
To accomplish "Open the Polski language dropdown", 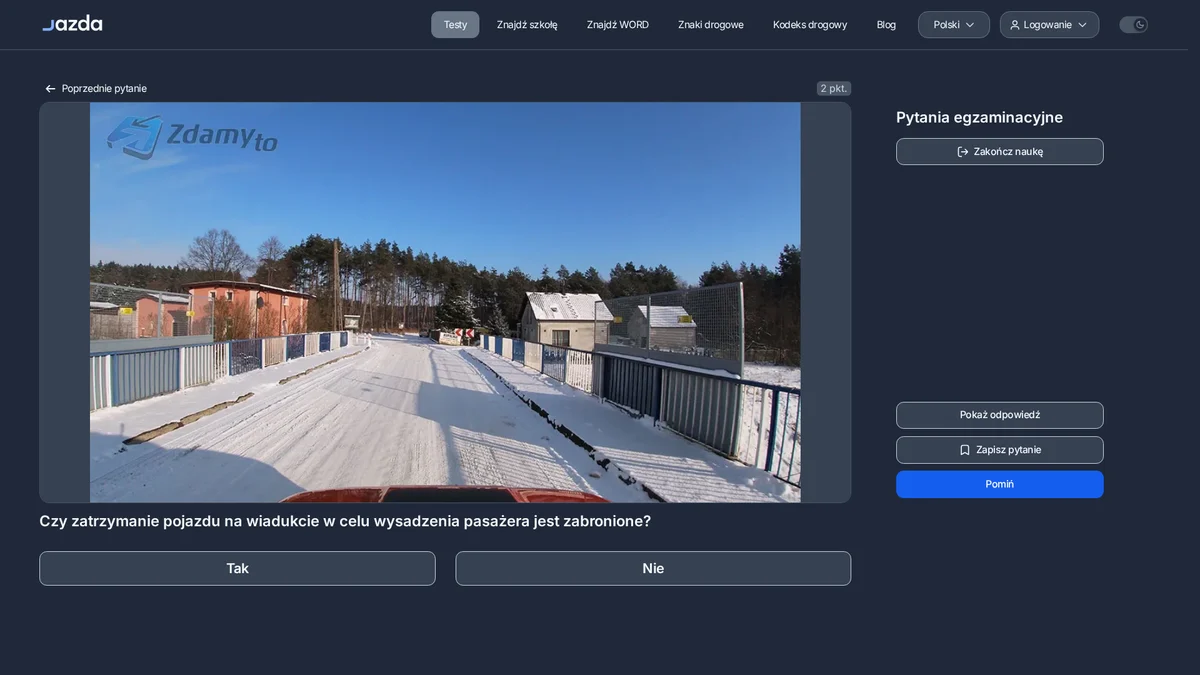I will pyautogui.click(x=954, y=25).
